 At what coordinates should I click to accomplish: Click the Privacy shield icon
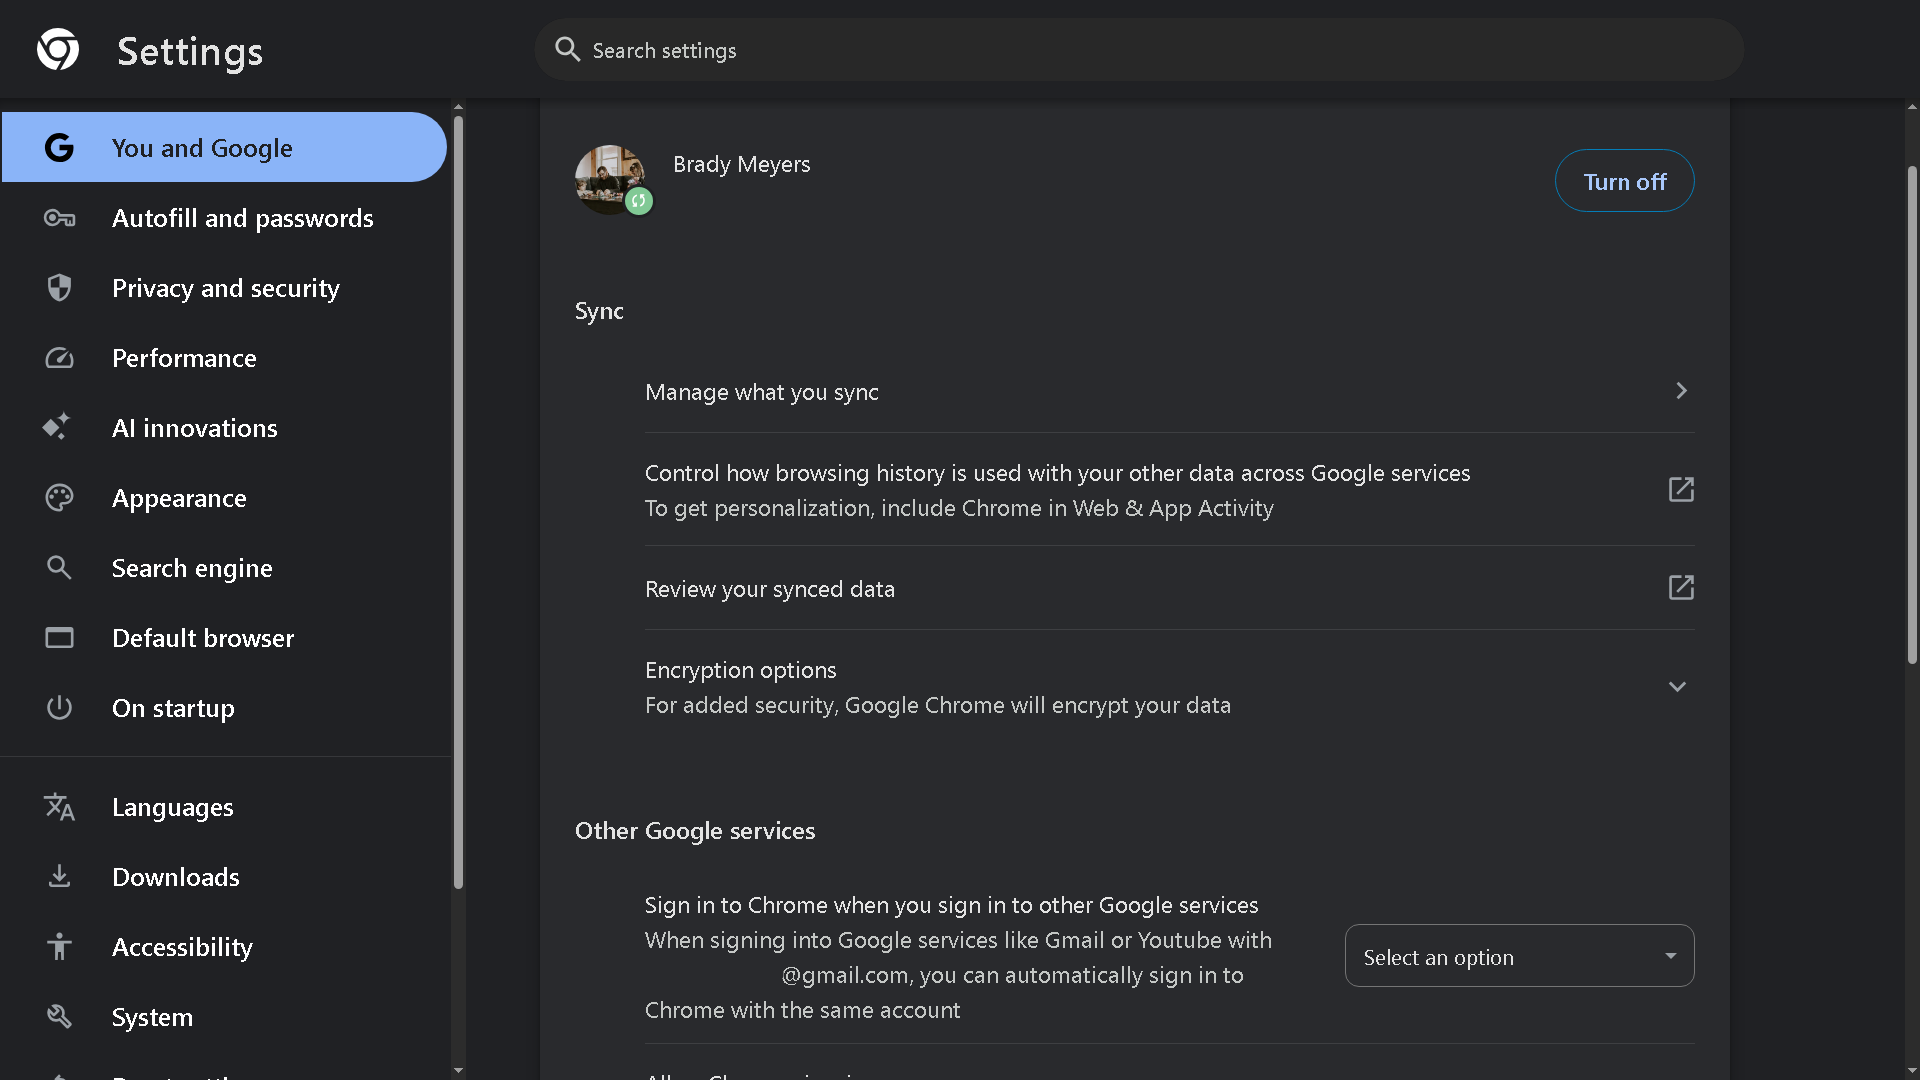pyautogui.click(x=59, y=288)
